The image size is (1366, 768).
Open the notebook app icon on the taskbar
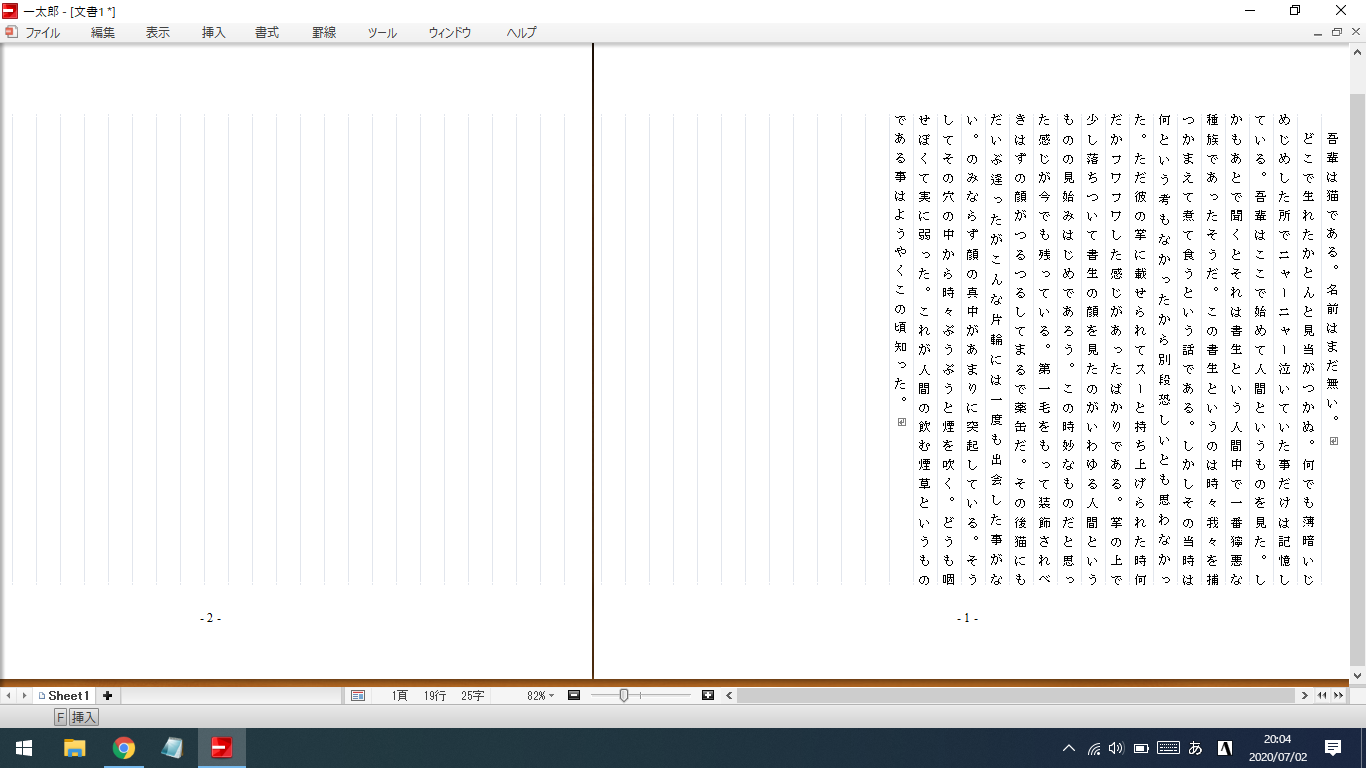(172, 748)
